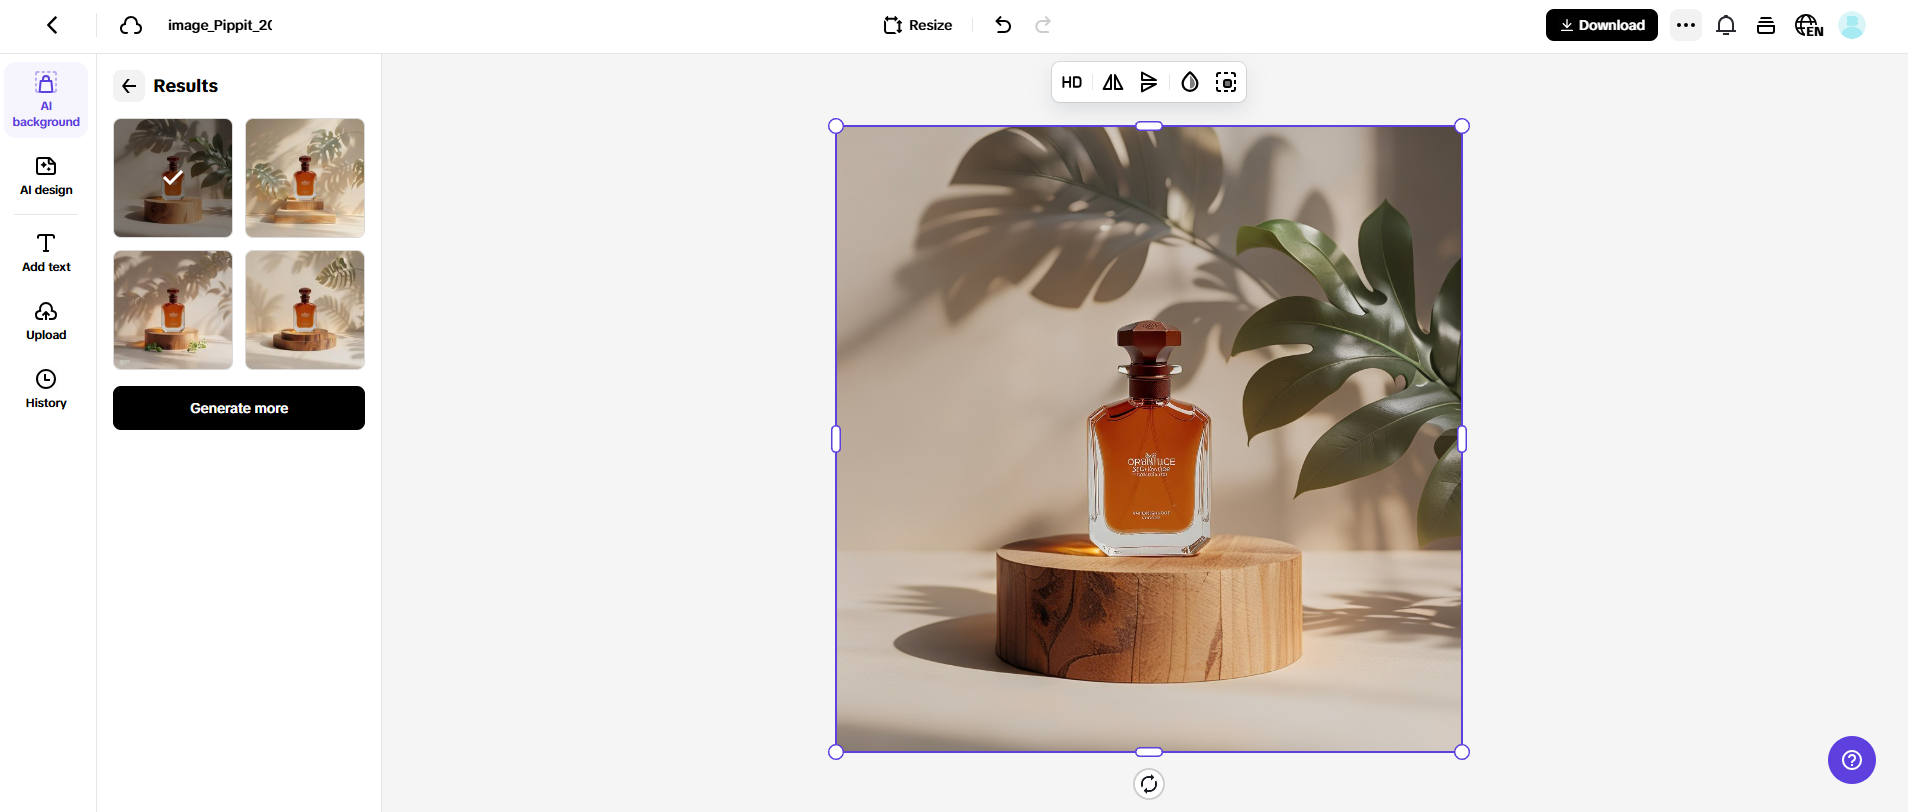
Task: Open the opacity droplet tool
Action: coord(1189,82)
